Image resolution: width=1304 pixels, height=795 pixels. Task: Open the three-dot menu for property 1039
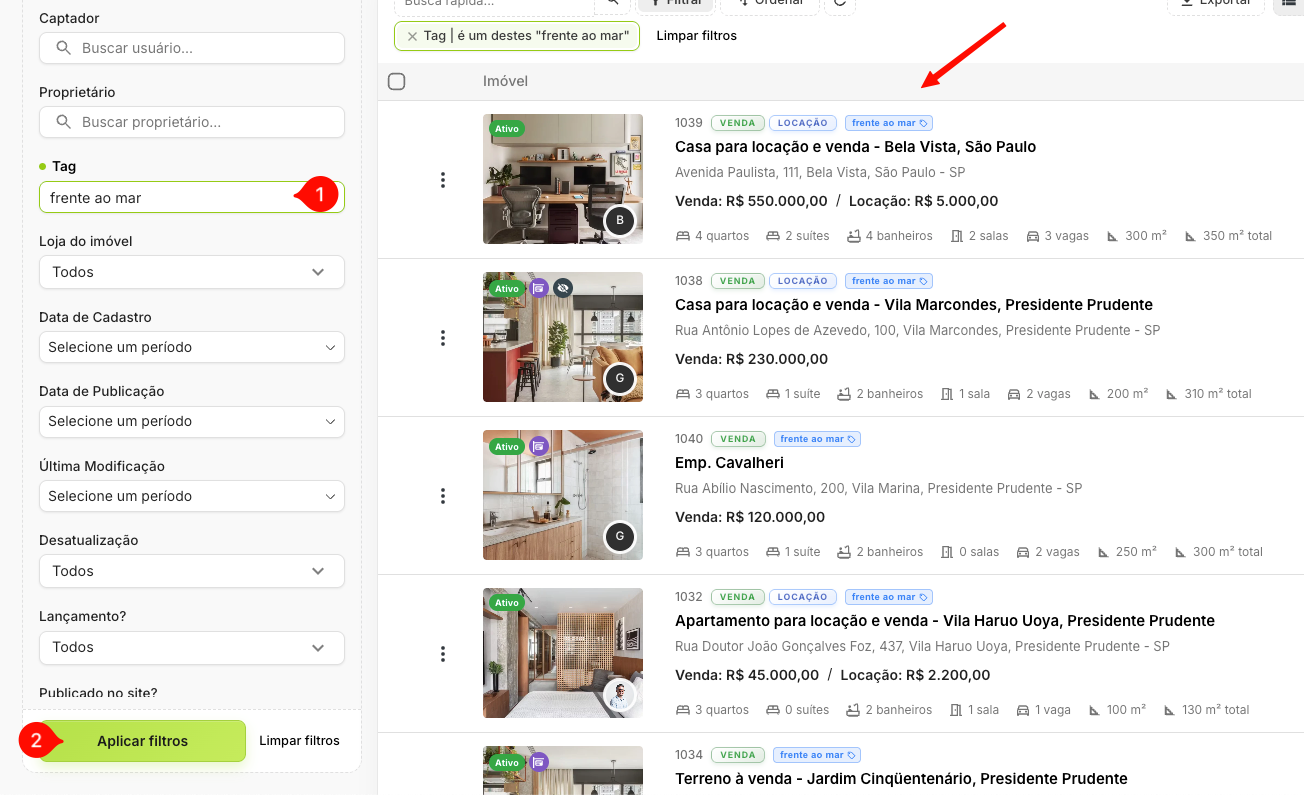(443, 180)
